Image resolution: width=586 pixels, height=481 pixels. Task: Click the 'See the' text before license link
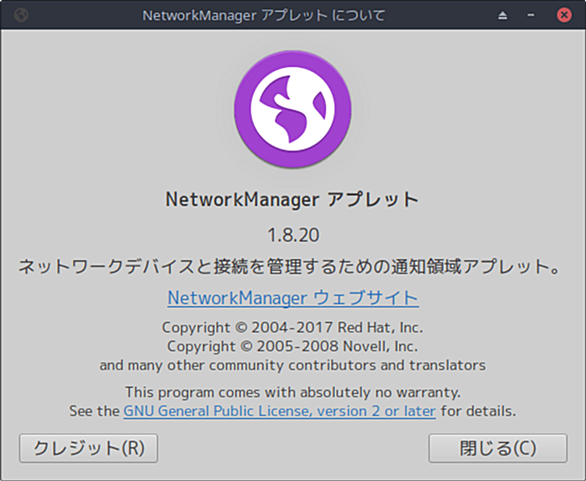pos(94,411)
